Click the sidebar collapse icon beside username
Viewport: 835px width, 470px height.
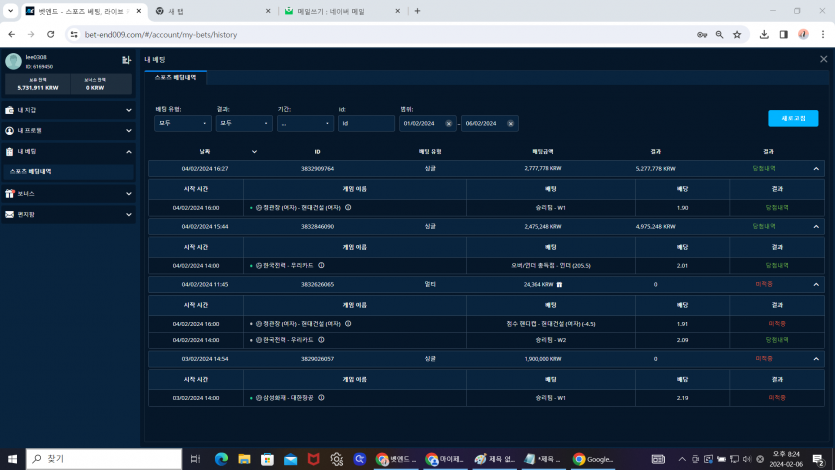pyautogui.click(x=126, y=60)
